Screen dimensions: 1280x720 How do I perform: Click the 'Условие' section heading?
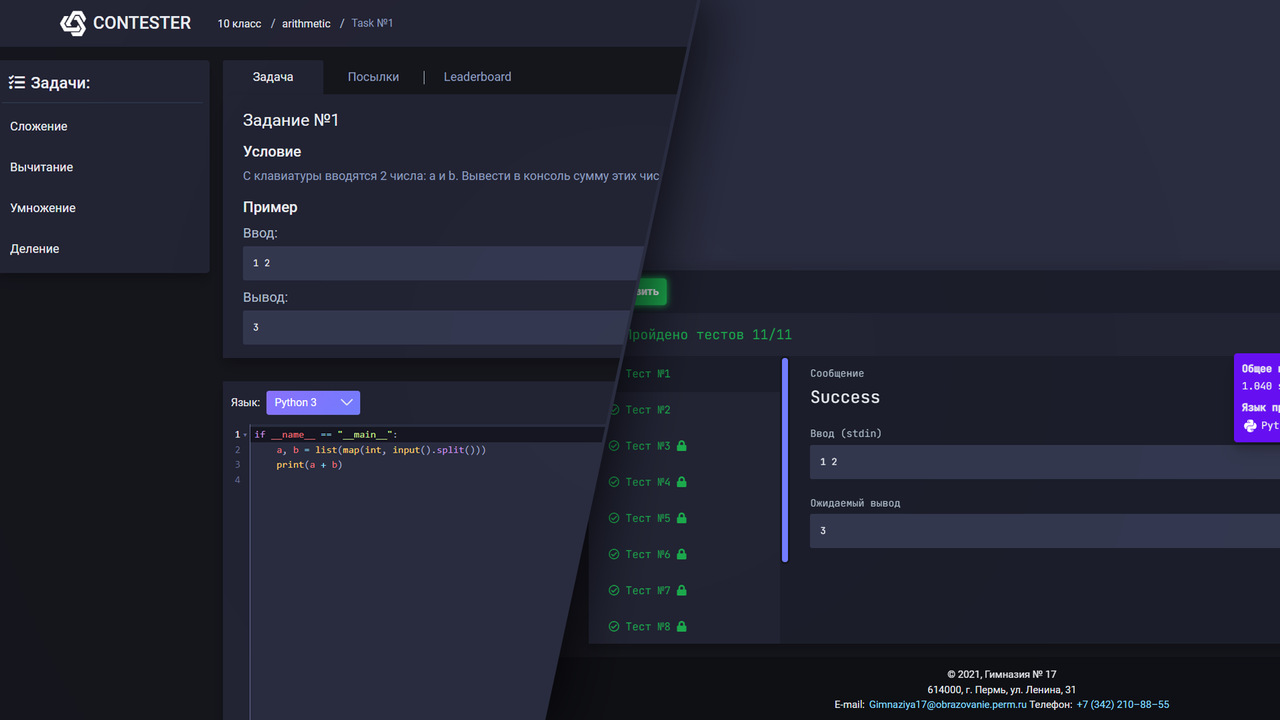click(x=272, y=152)
